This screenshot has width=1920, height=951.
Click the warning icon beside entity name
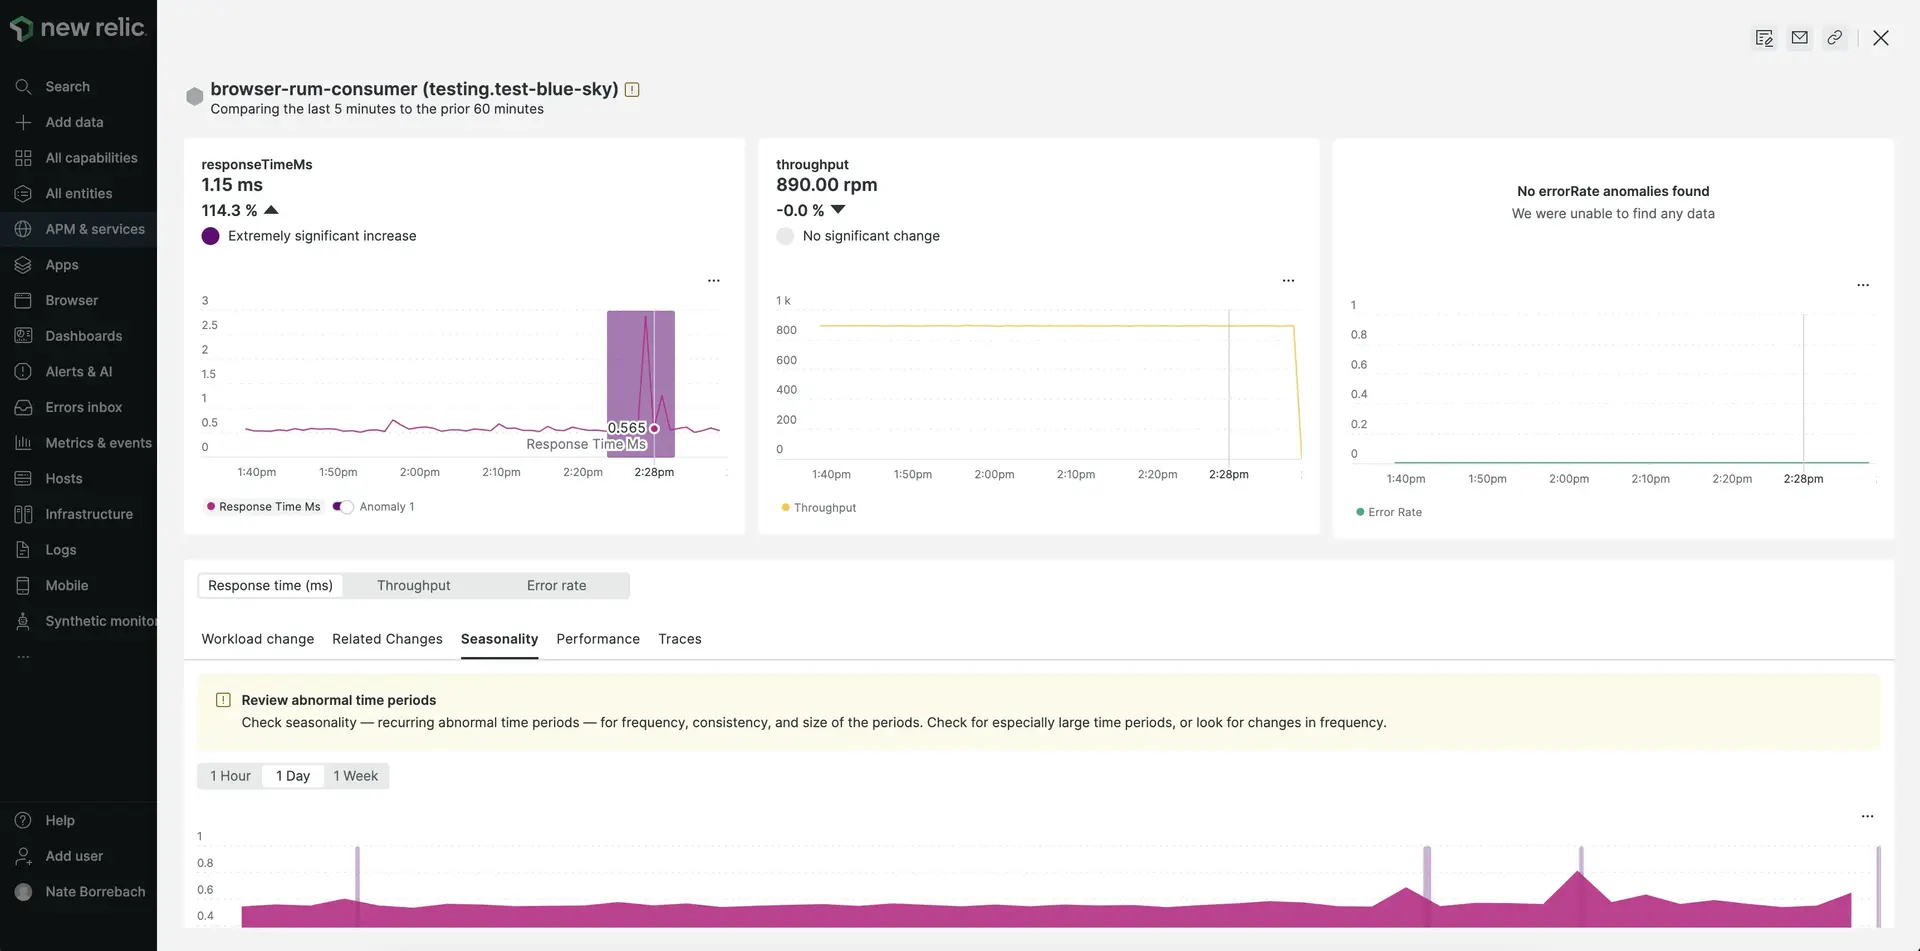pos(632,90)
